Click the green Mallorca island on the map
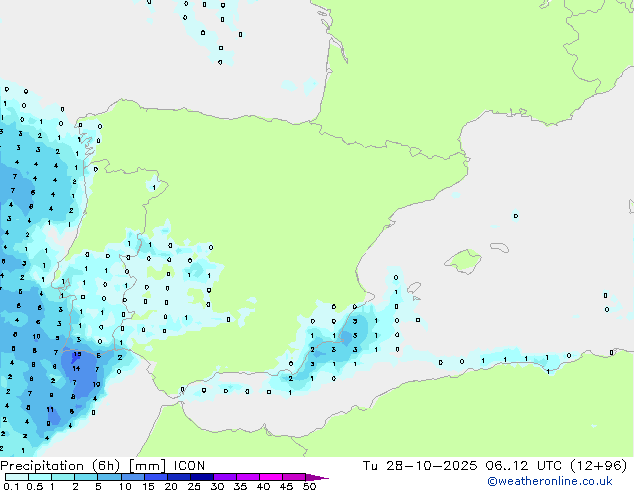 [x=464, y=262]
